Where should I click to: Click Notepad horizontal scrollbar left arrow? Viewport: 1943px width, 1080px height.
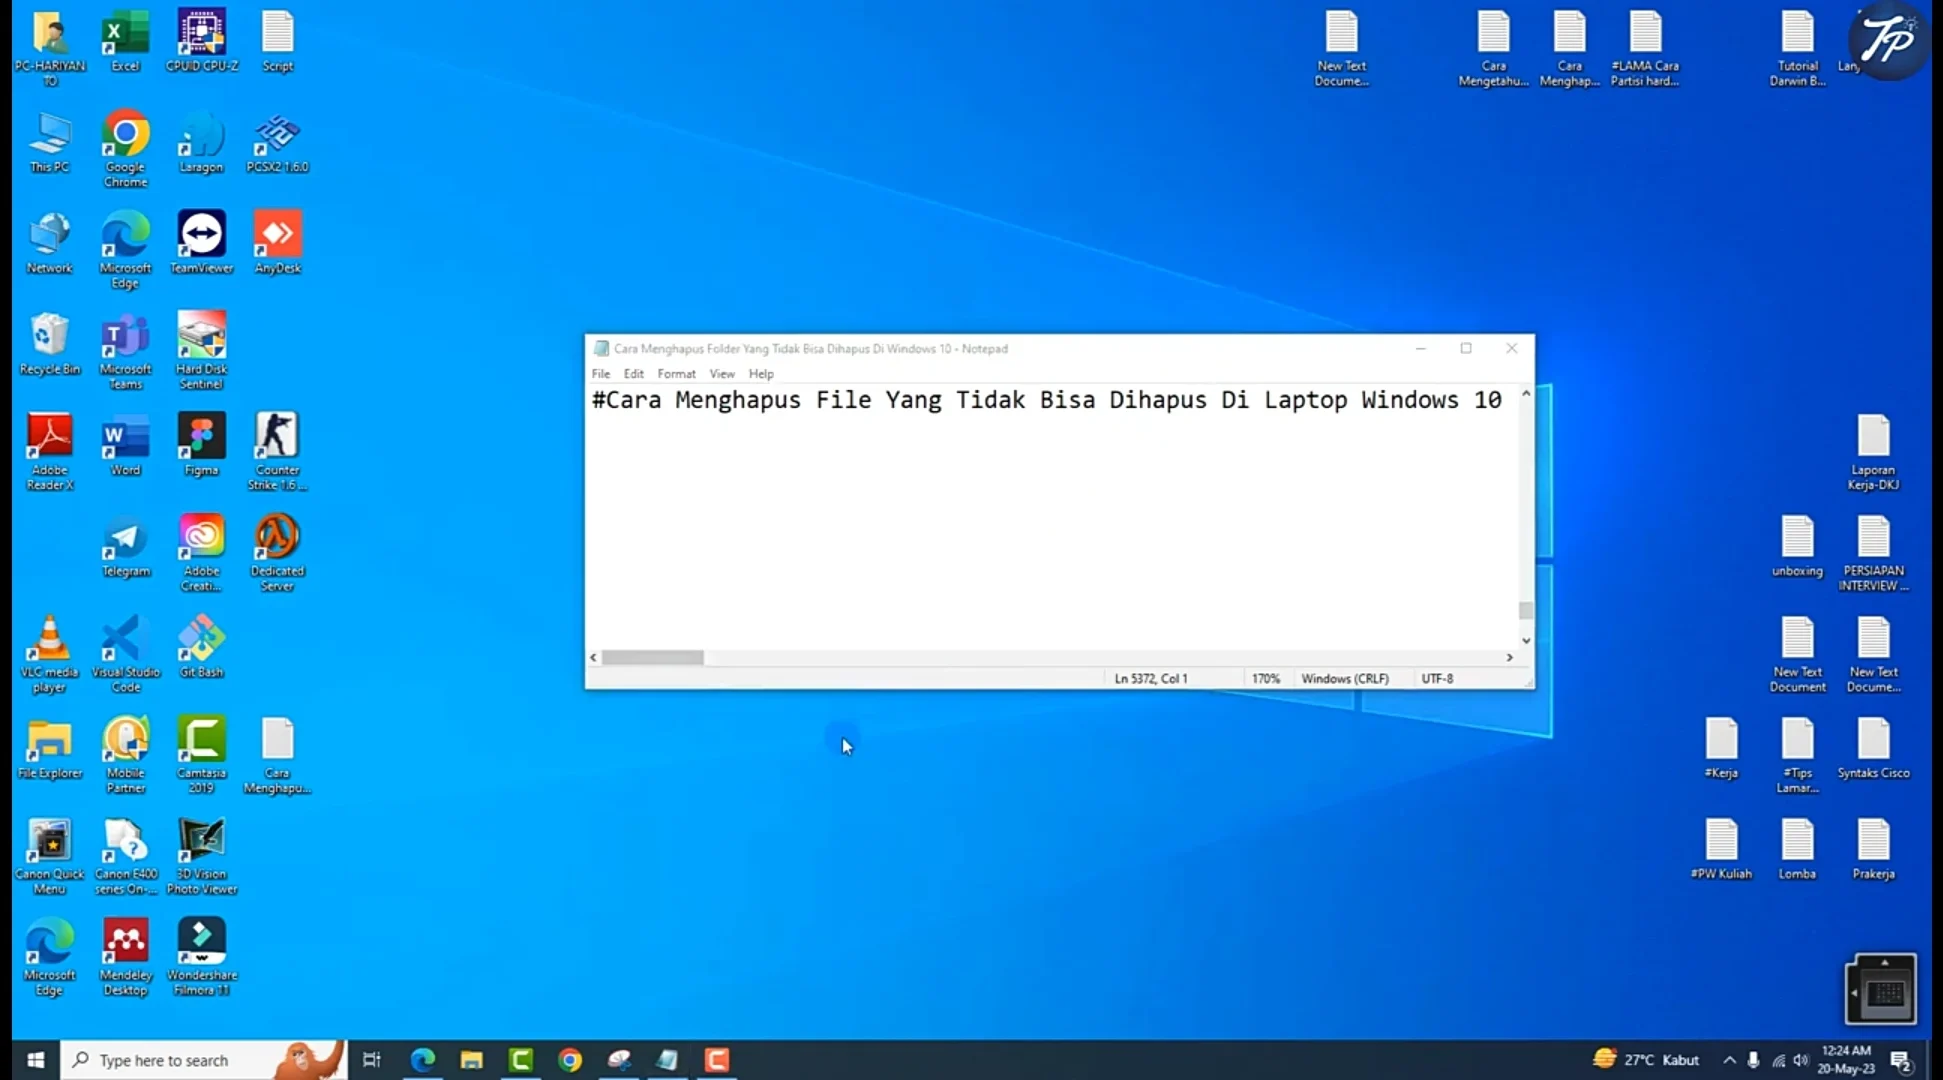[594, 657]
